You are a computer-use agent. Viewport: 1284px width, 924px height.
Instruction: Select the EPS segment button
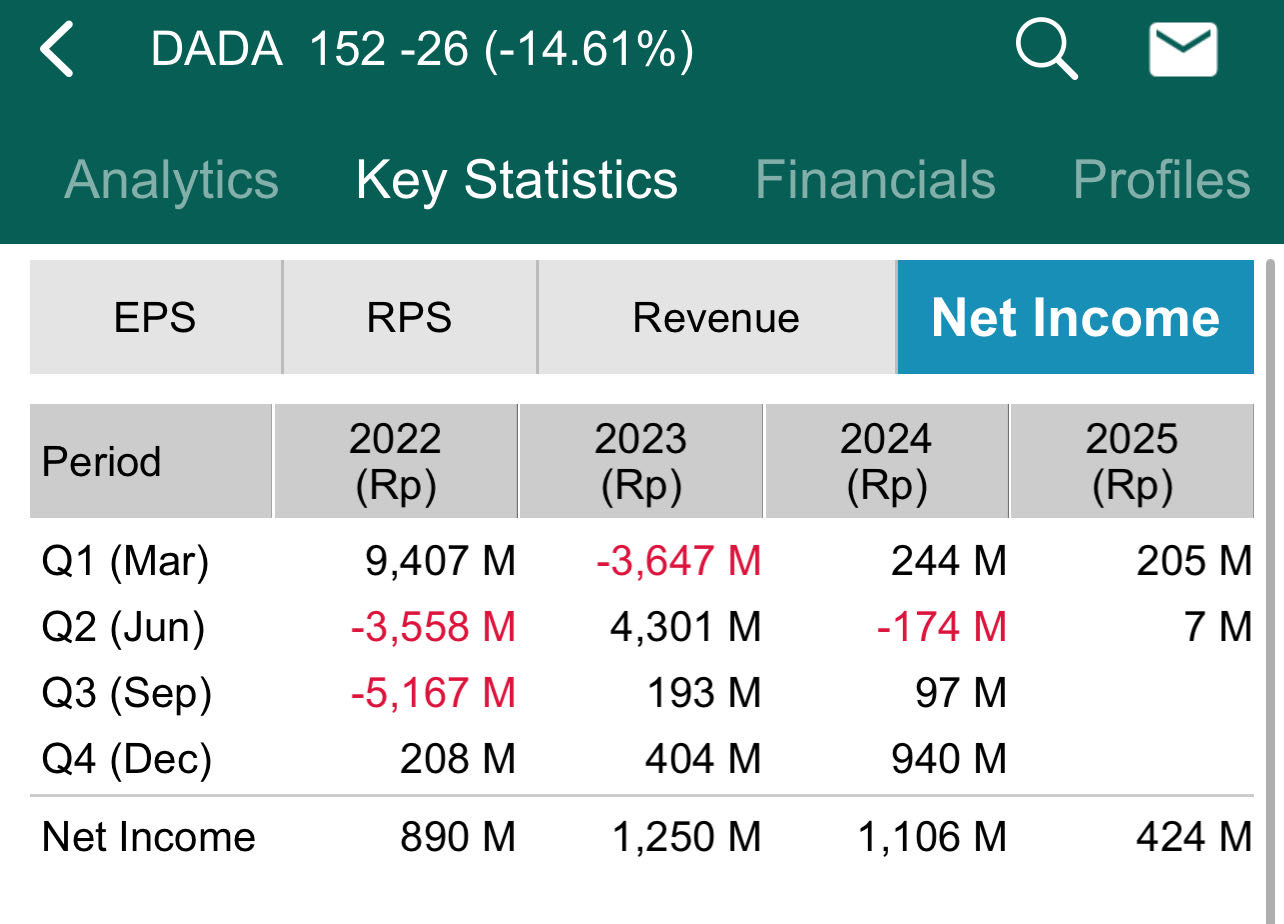coord(155,318)
